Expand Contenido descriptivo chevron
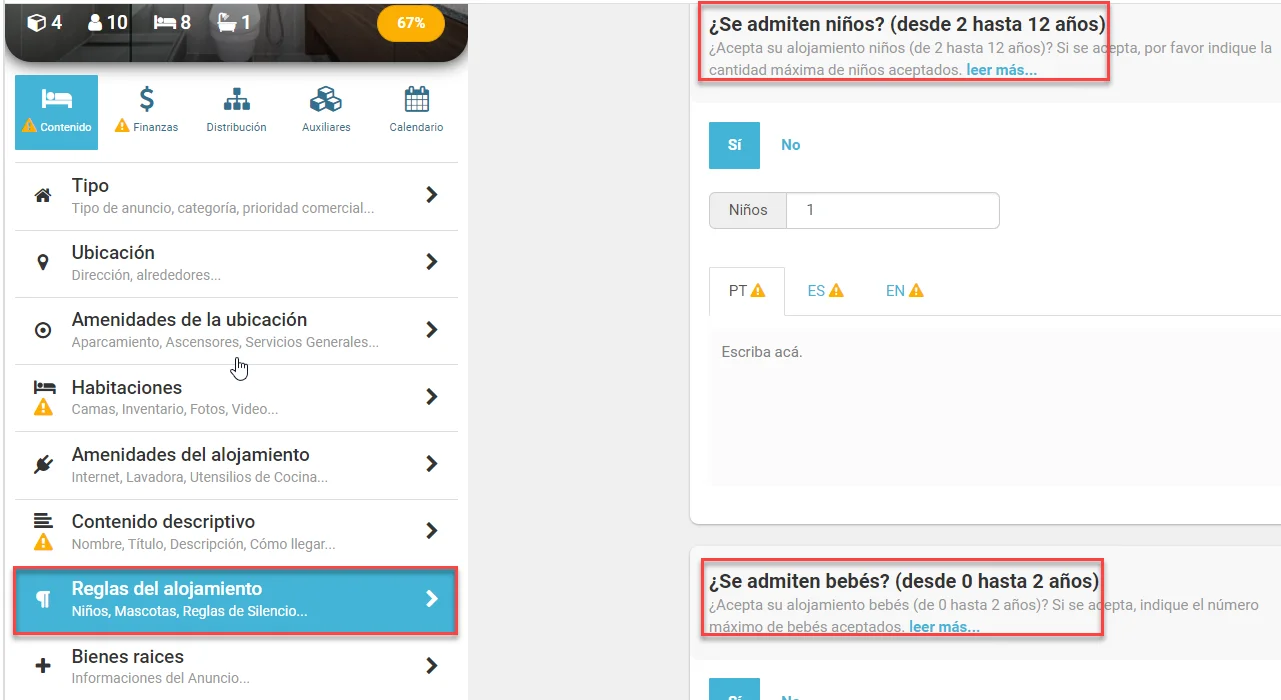1281x700 pixels. 432,531
